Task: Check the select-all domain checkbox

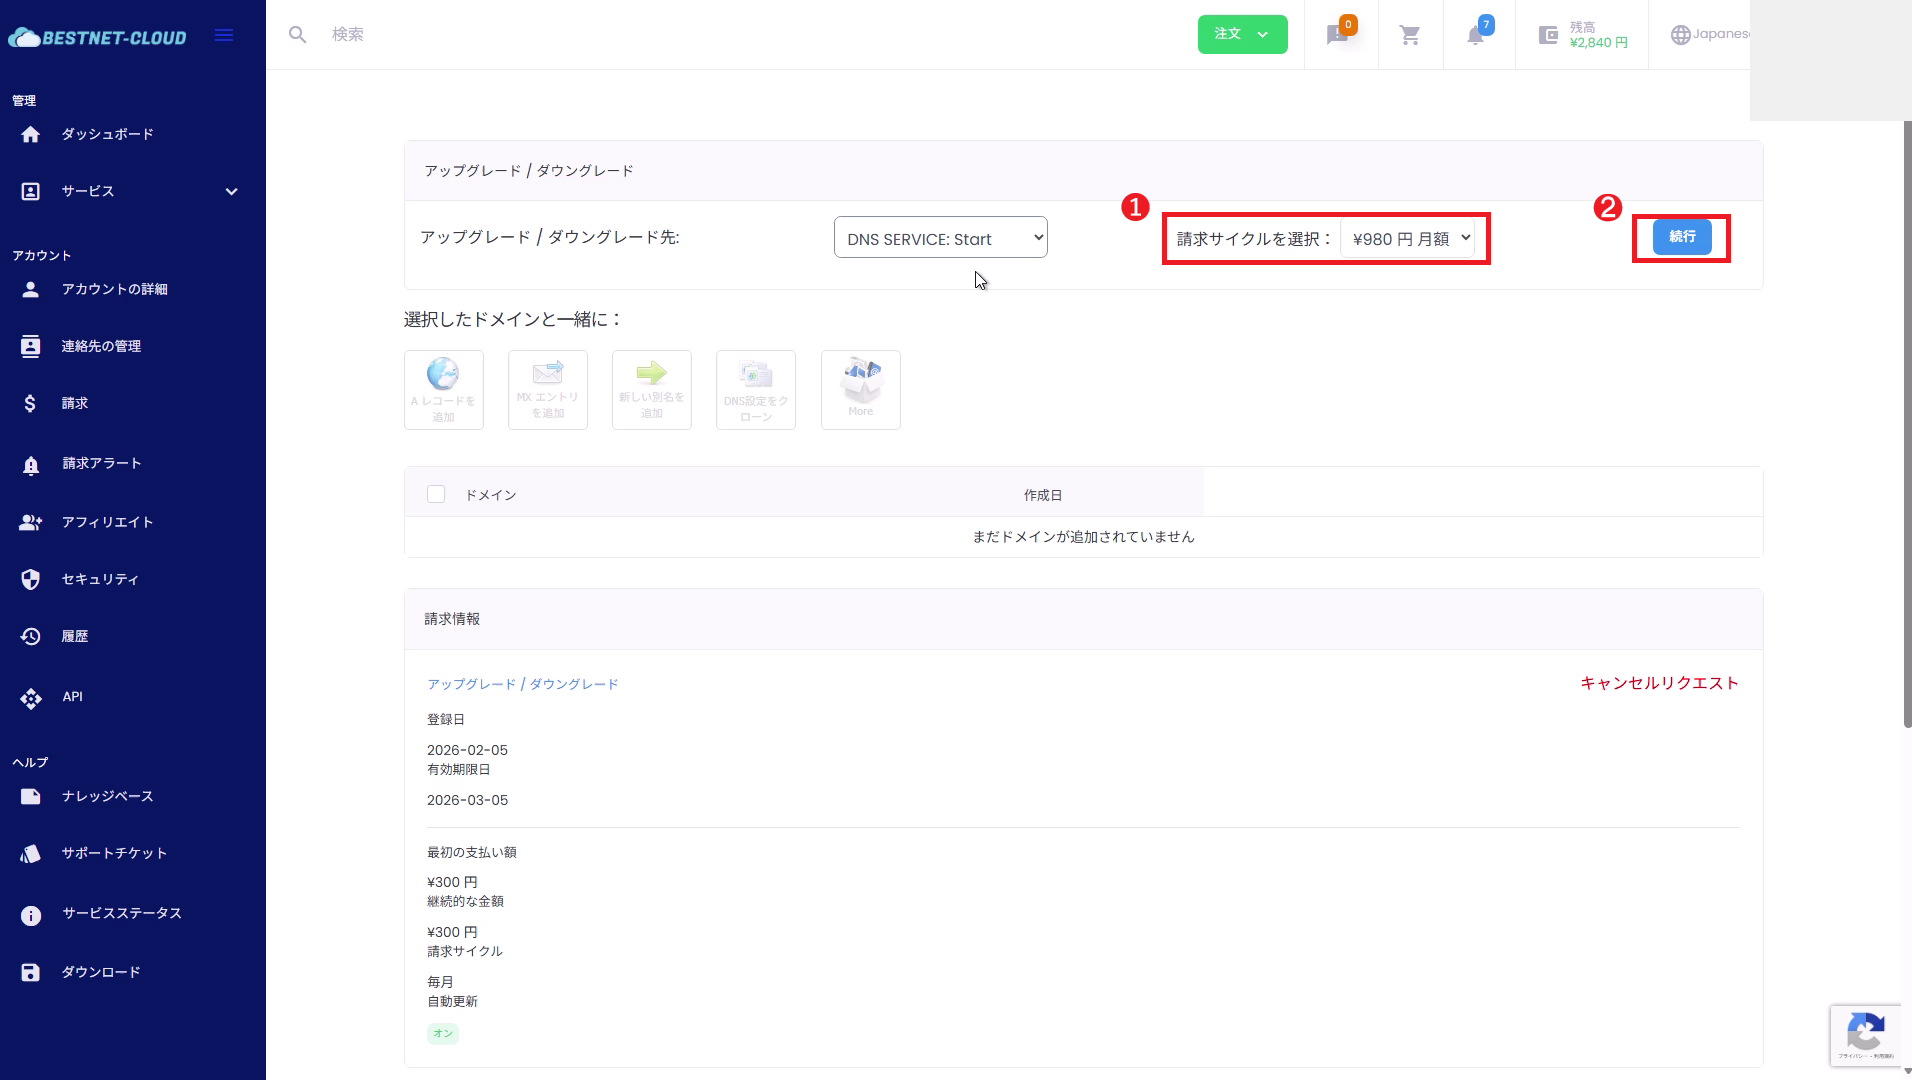Action: [x=436, y=494]
